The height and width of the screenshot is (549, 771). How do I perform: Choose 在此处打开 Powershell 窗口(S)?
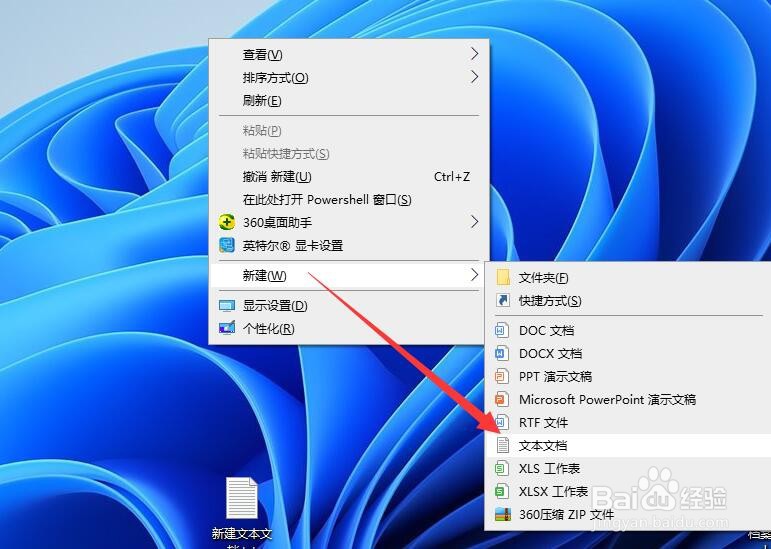point(349,200)
